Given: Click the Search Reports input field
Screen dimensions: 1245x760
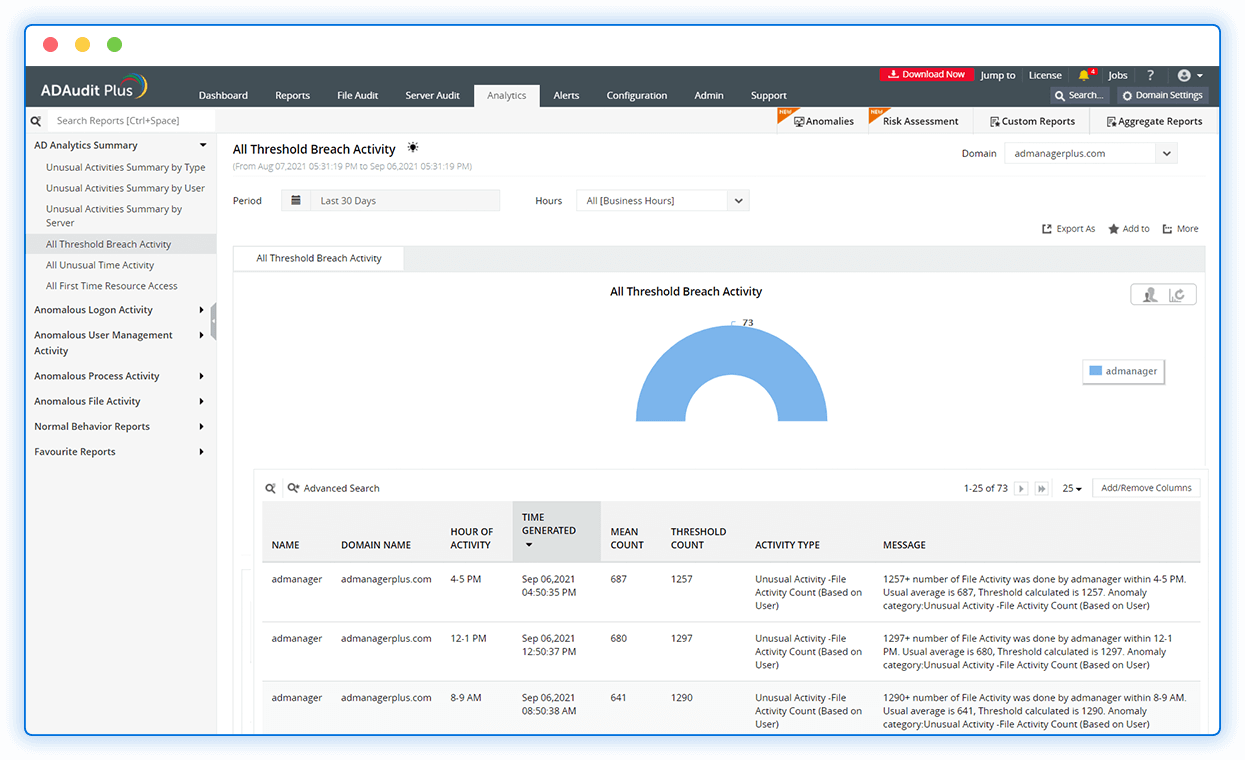Looking at the screenshot, I should tap(125, 121).
